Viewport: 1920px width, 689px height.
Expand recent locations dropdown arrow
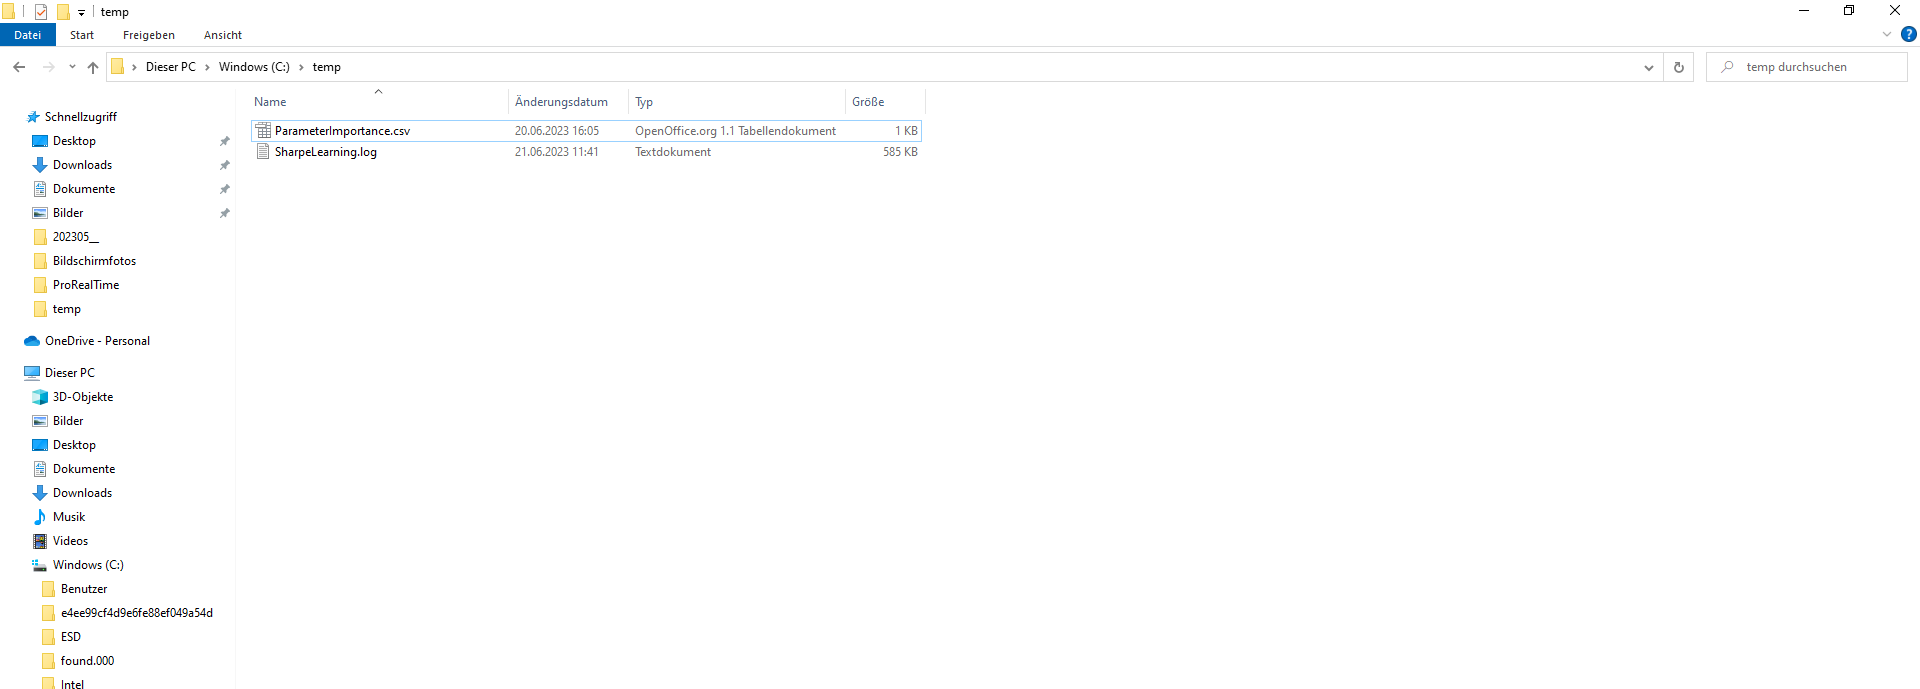72,67
